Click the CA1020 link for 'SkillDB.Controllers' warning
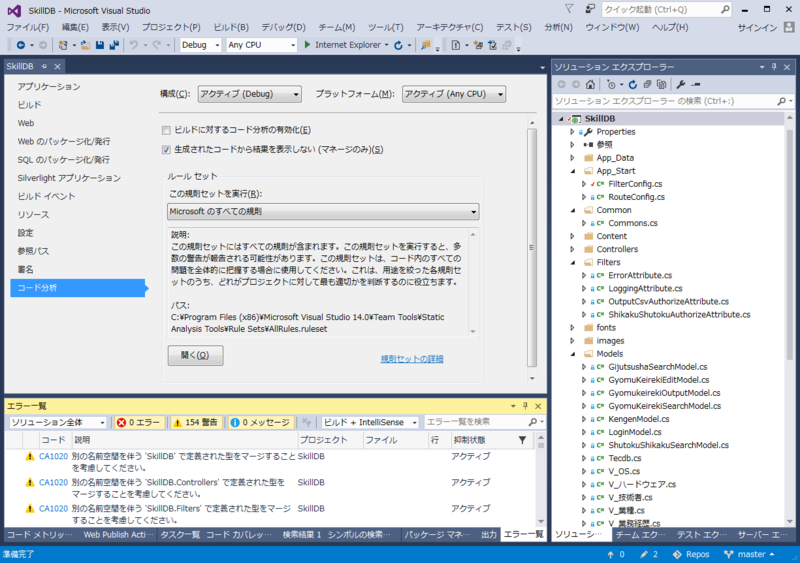The height and width of the screenshot is (563, 800). pos(53,482)
